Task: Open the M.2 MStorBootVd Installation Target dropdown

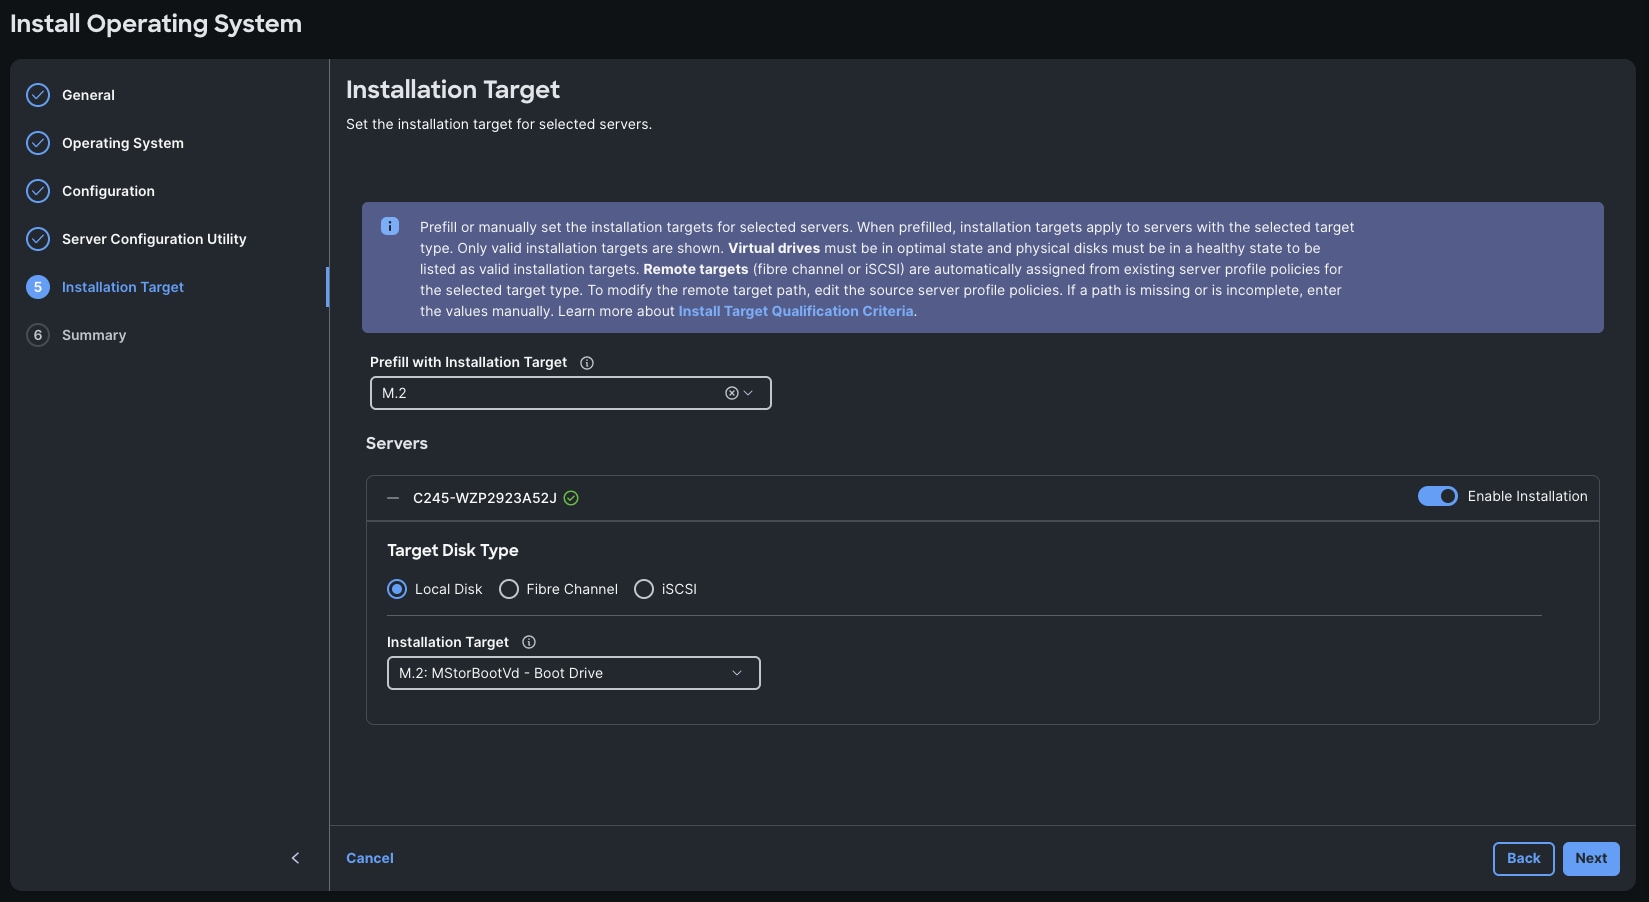Action: [x=737, y=672]
